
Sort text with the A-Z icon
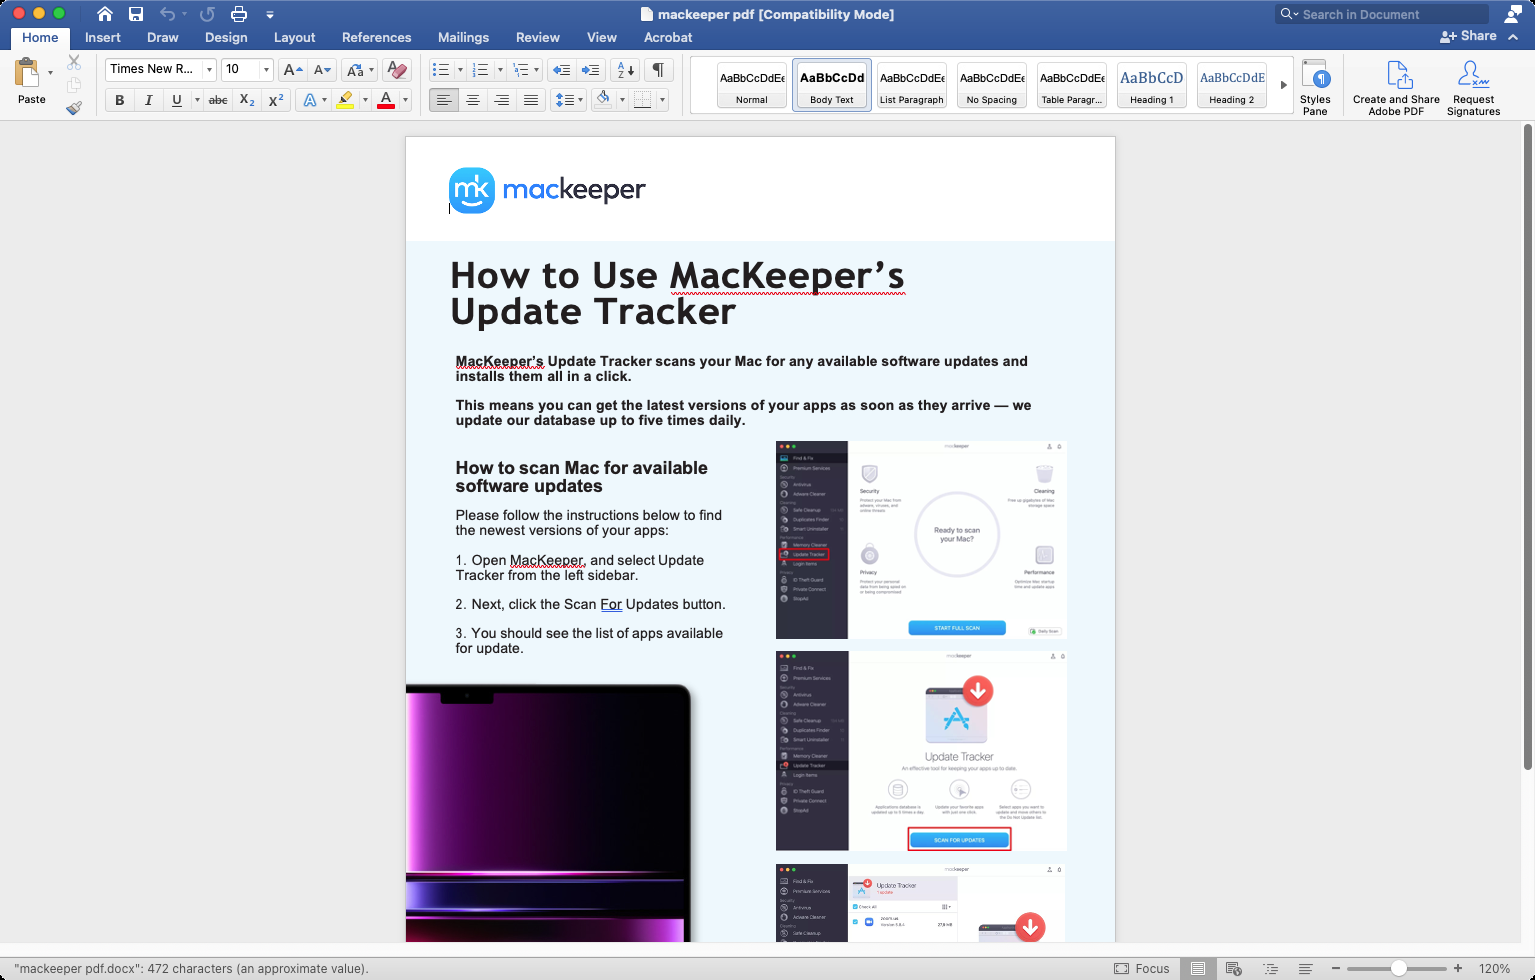click(625, 69)
